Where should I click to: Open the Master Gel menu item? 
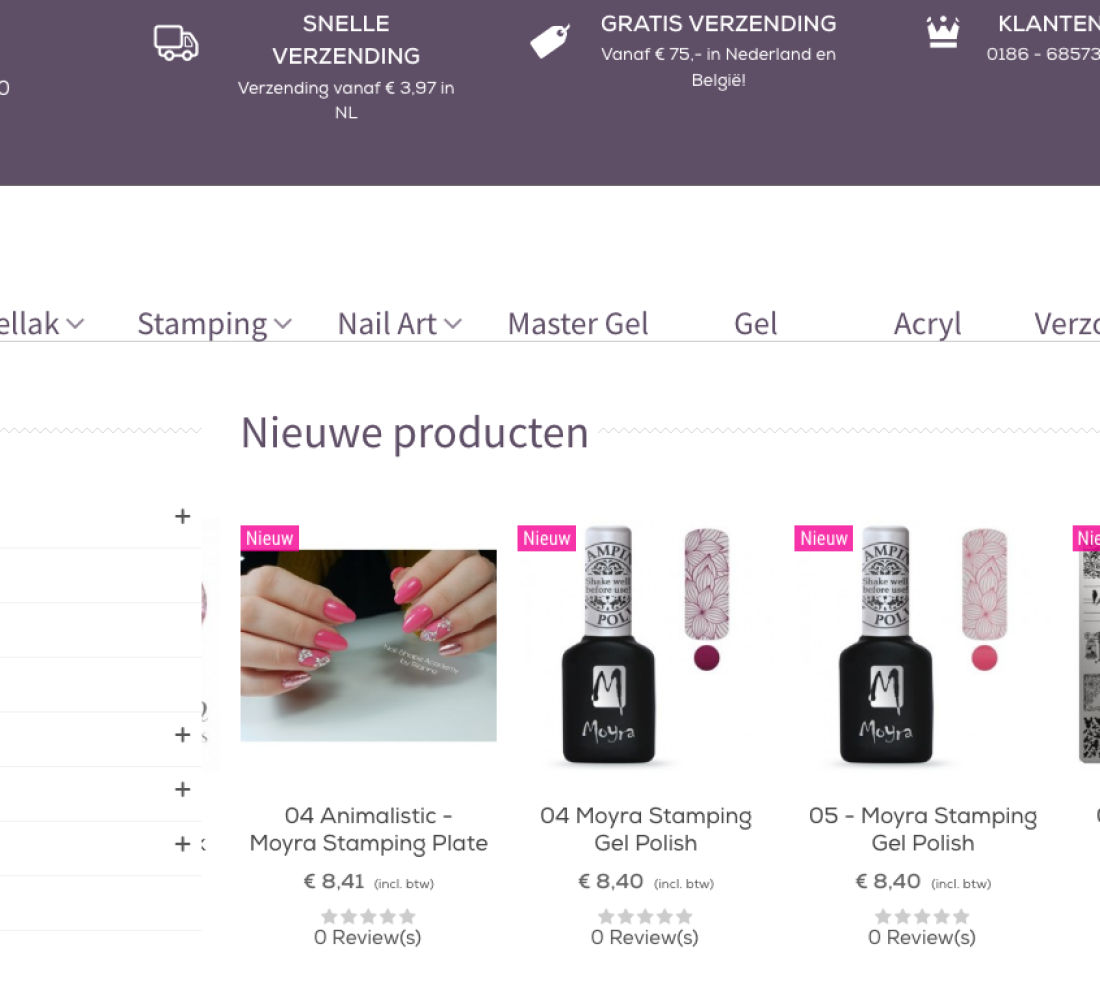tap(578, 324)
